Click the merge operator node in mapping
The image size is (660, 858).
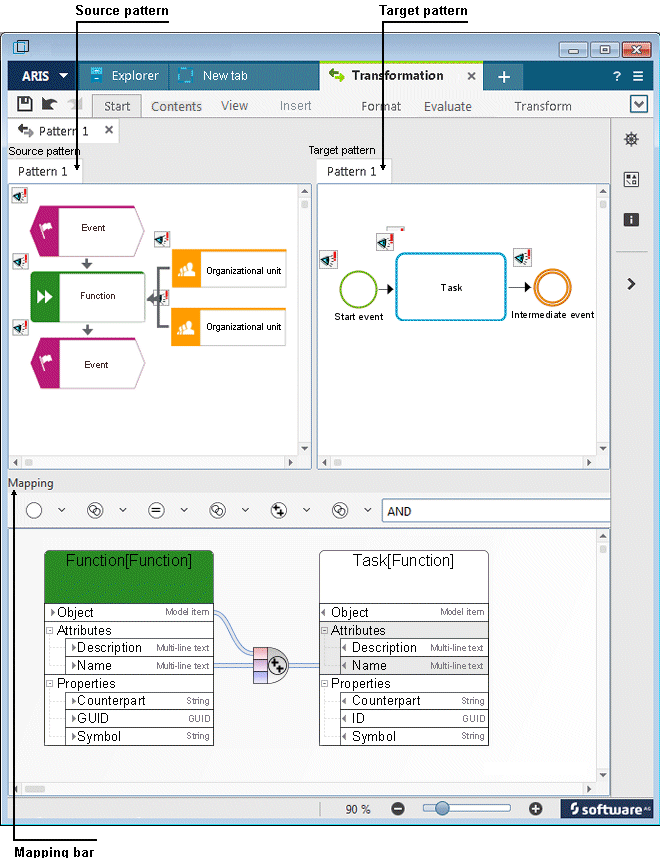pos(270,665)
